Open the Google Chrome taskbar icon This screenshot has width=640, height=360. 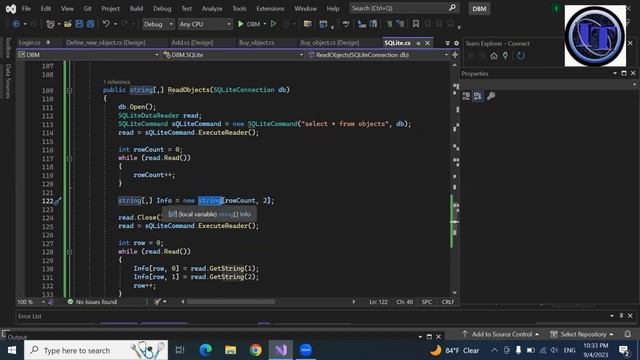[x=256, y=350]
